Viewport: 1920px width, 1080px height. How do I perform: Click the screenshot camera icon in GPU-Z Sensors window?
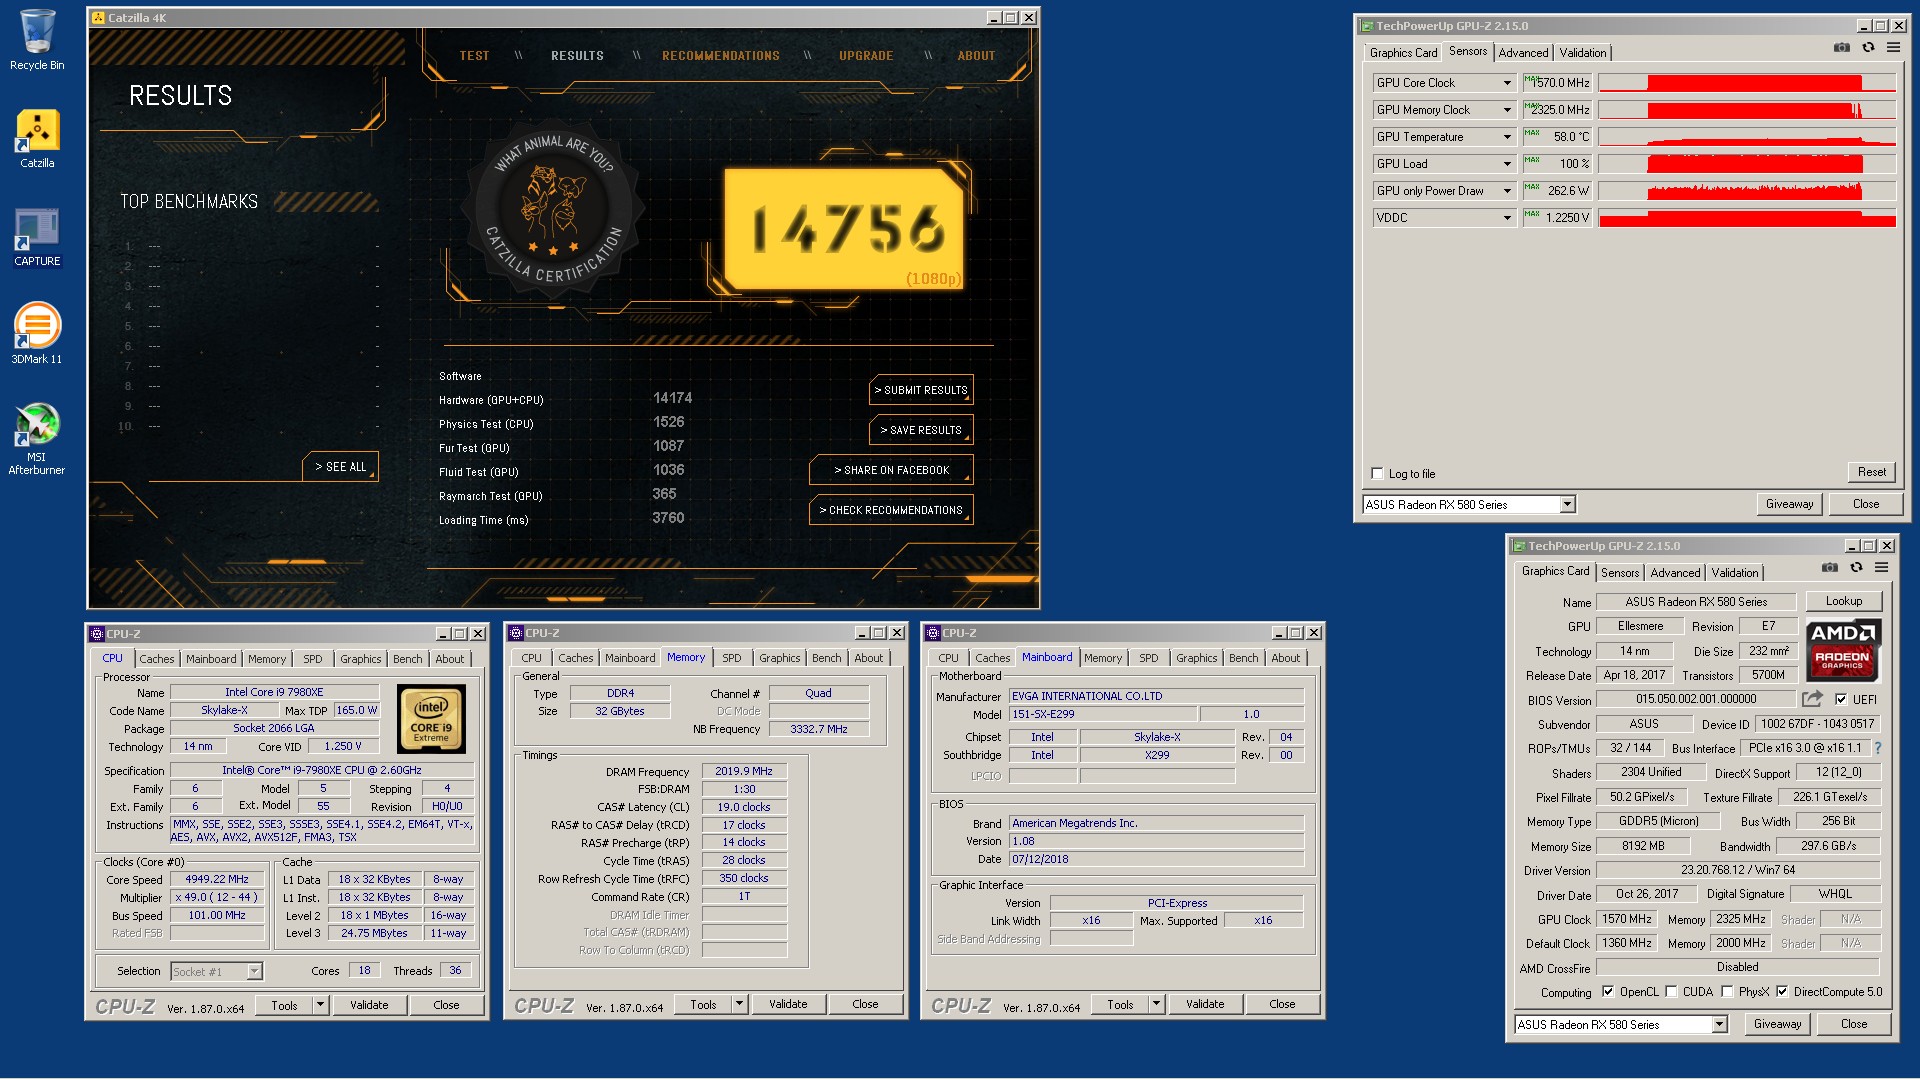click(x=1842, y=48)
